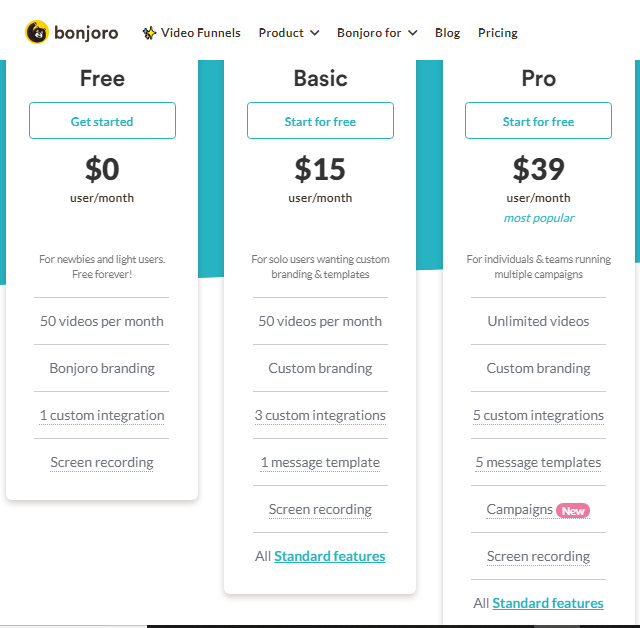
Task: Click 3 custom integrations in Basic plan
Action: pyautogui.click(x=320, y=415)
